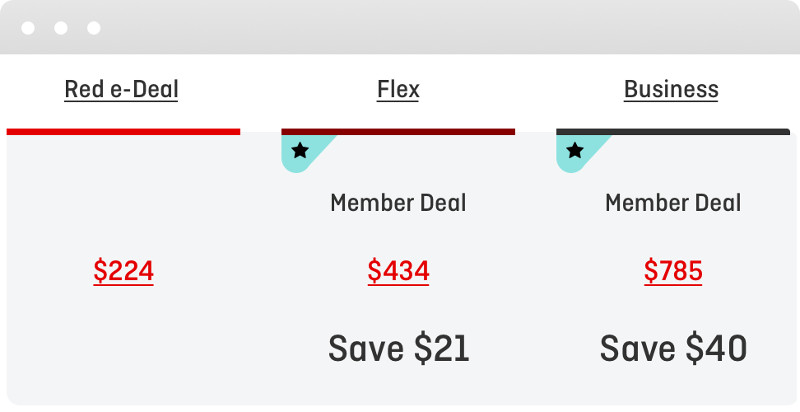The image size is (800, 412).
Task: Choose the $785 Business fare
Action: point(673,271)
